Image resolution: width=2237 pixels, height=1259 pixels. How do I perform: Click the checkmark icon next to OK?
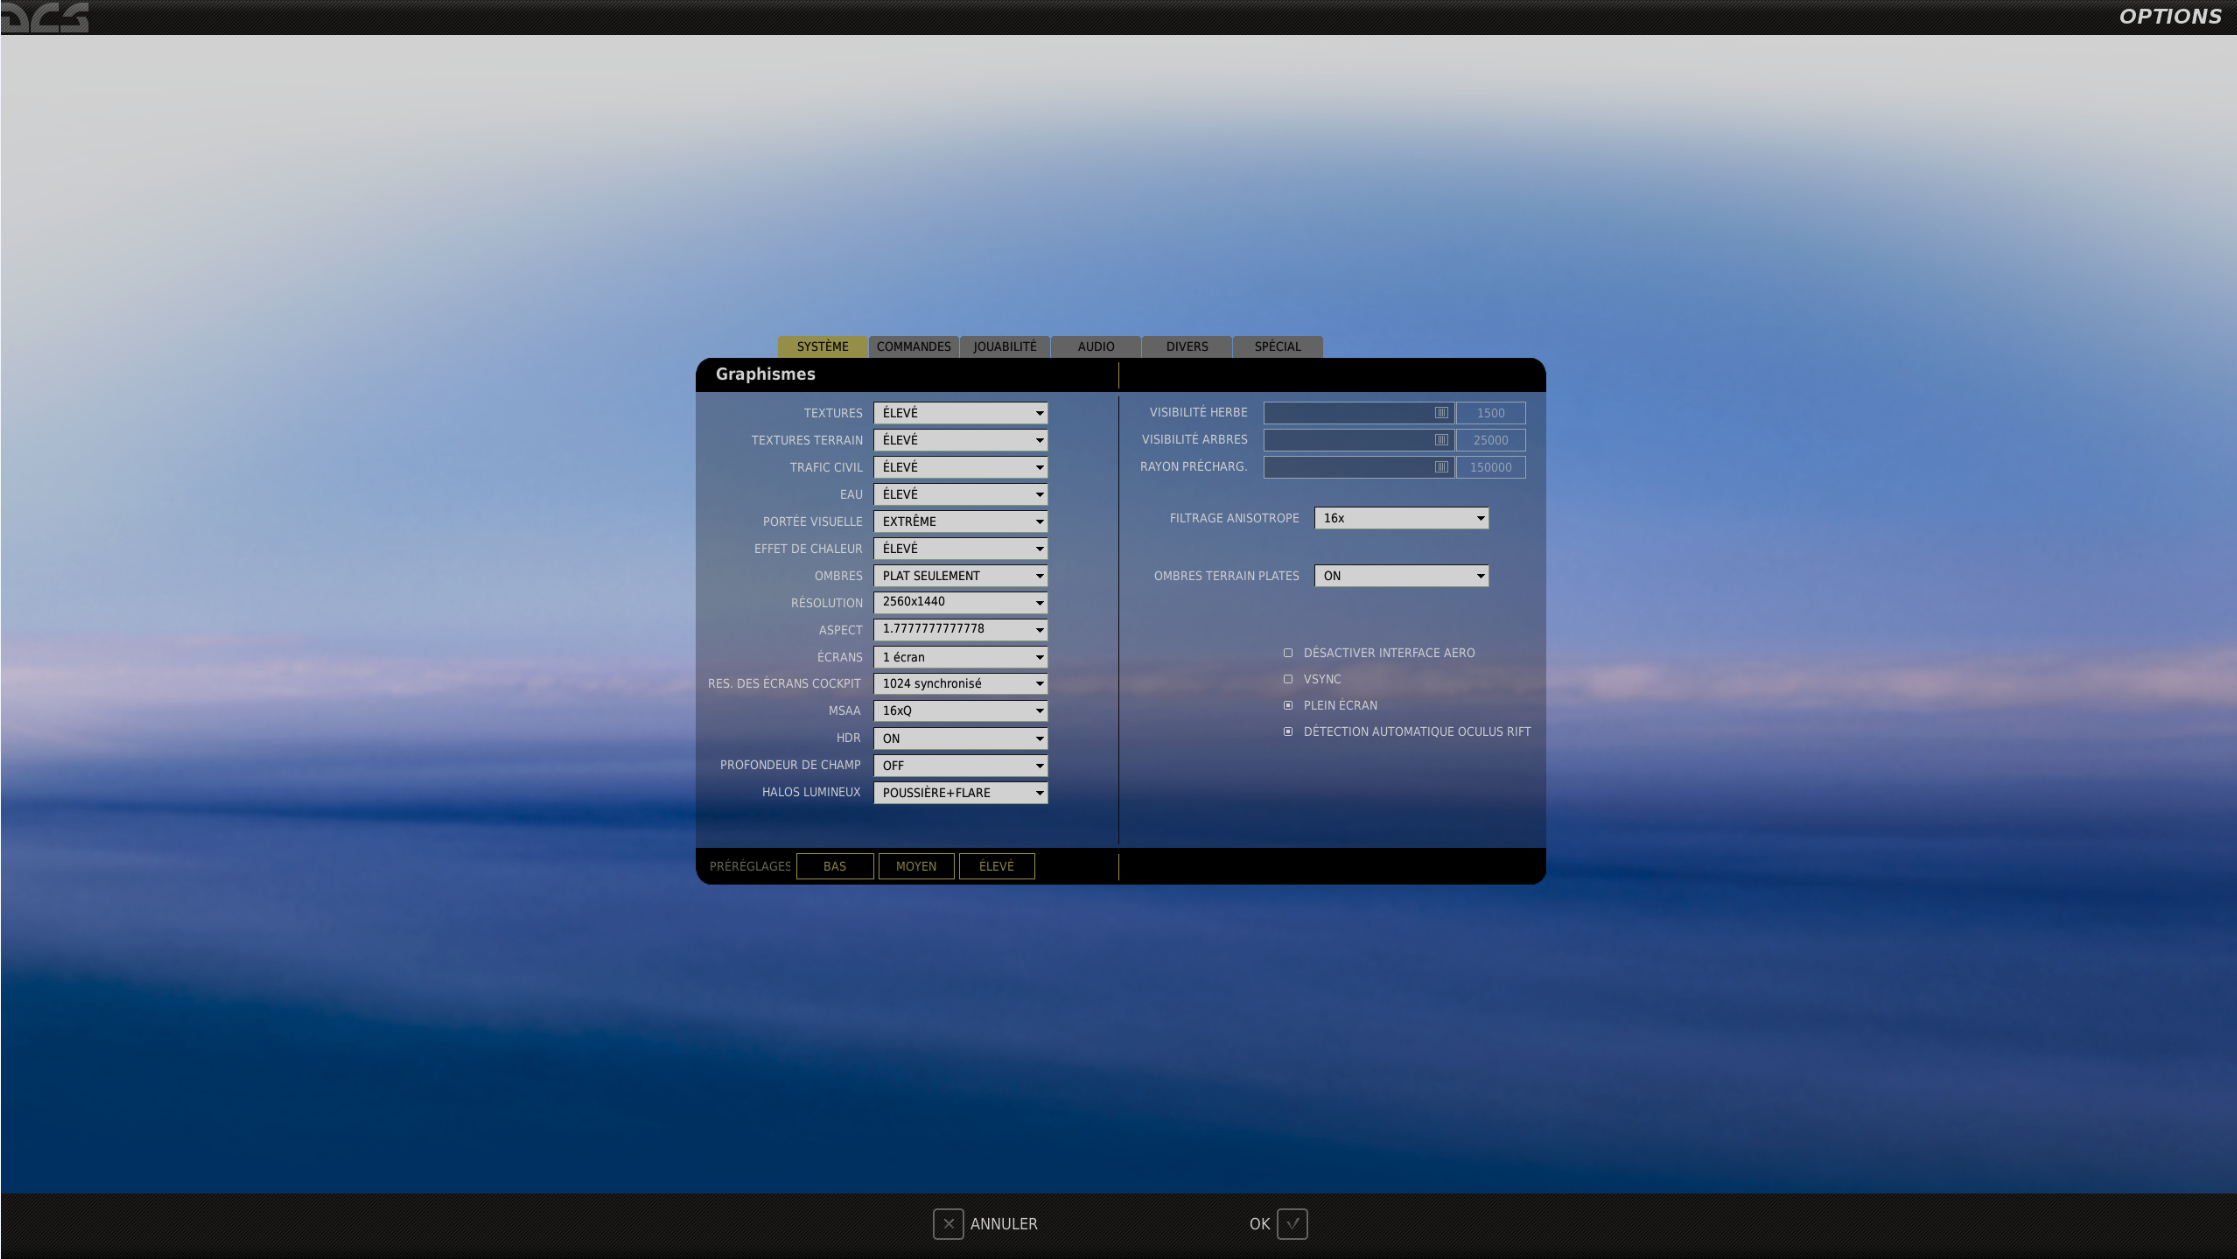pos(1292,1223)
